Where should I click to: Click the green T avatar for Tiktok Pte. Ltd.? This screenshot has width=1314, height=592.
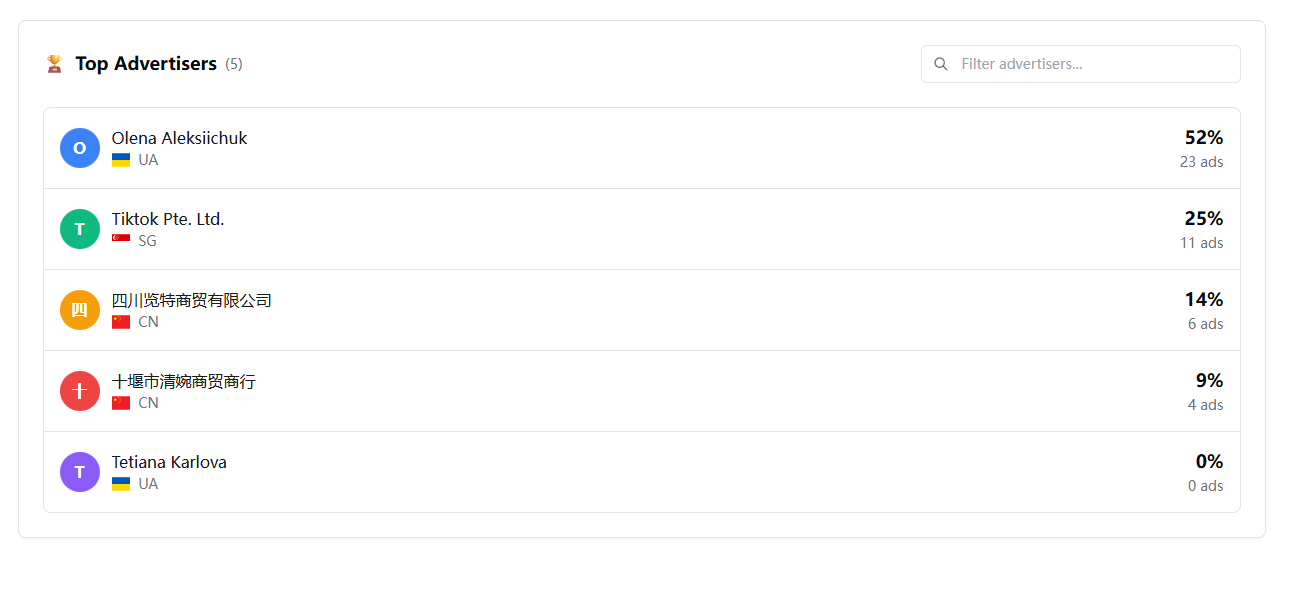click(80, 229)
